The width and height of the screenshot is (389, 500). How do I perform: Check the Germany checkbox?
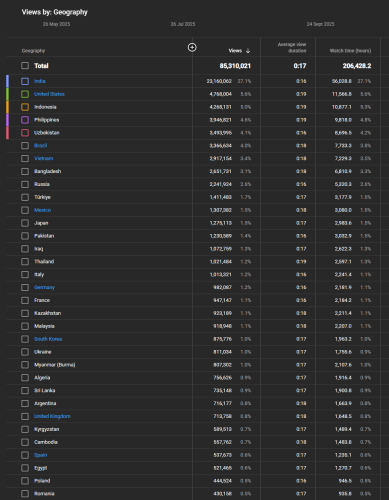coord(25,287)
